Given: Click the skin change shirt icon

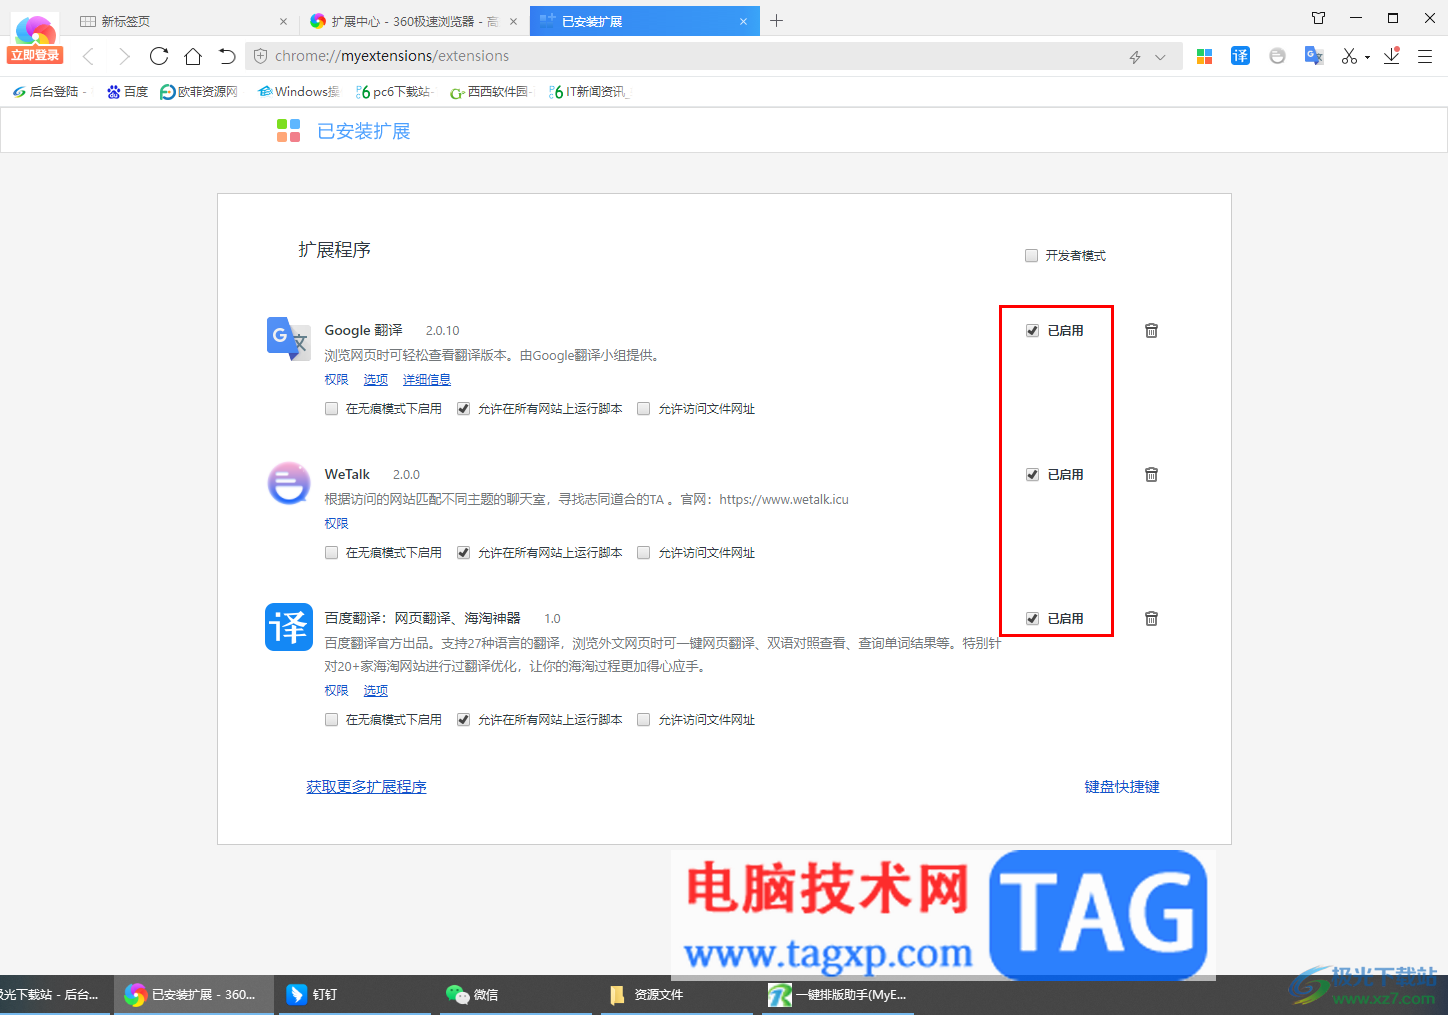Looking at the screenshot, I should point(1319,18).
